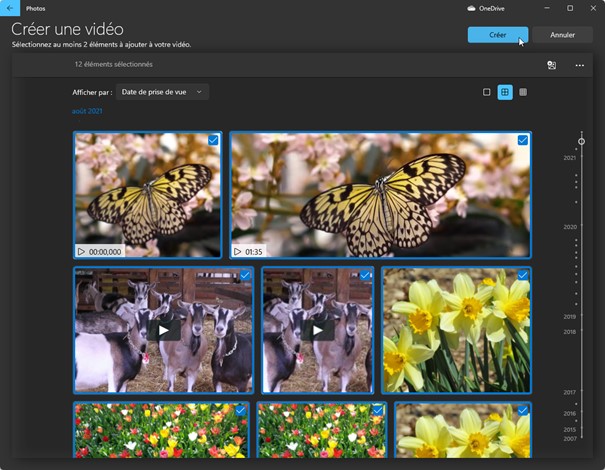The width and height of the screenshot is (605, 470).
Task: Open the OneDrive cloud status
Action: (x=488, y=8)
